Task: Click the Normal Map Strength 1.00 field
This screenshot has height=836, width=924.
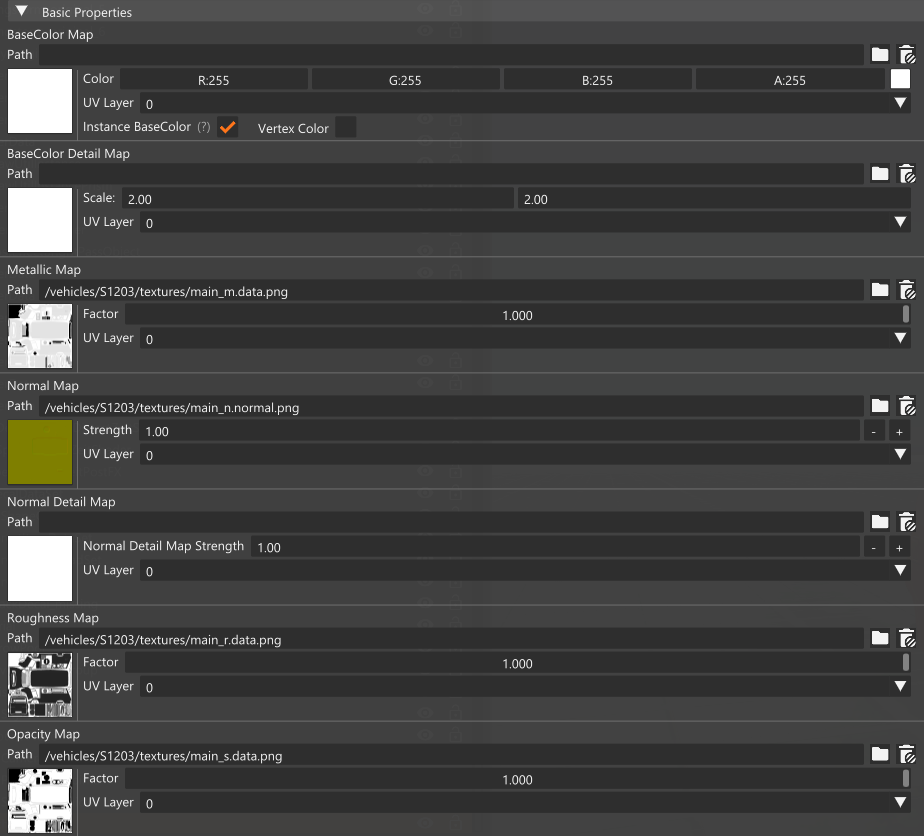Action: 499,431
